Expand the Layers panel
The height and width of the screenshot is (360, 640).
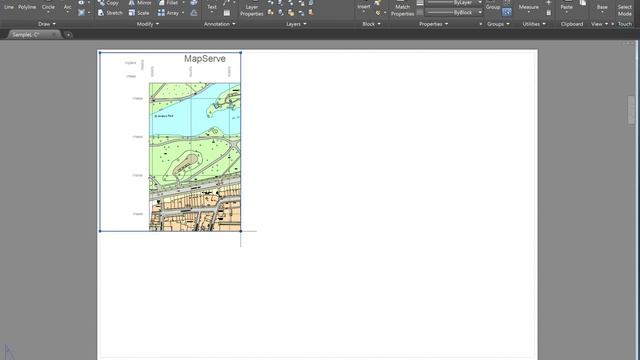tap(296, 24)
